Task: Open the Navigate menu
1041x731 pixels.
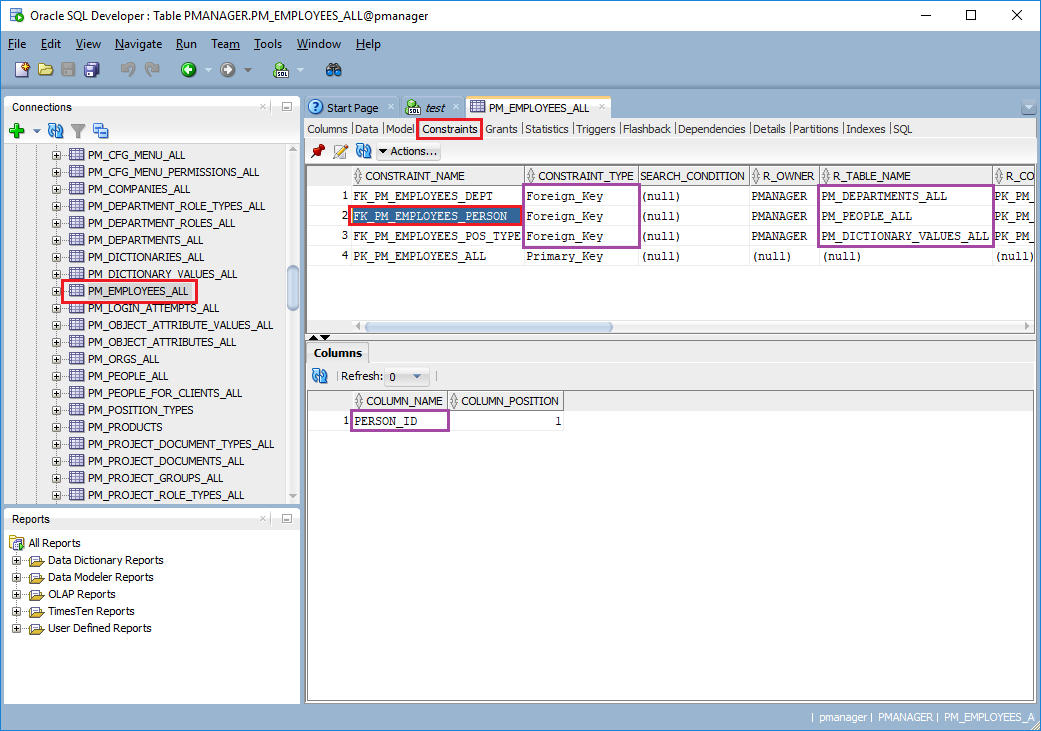Action: click(138, 43)
